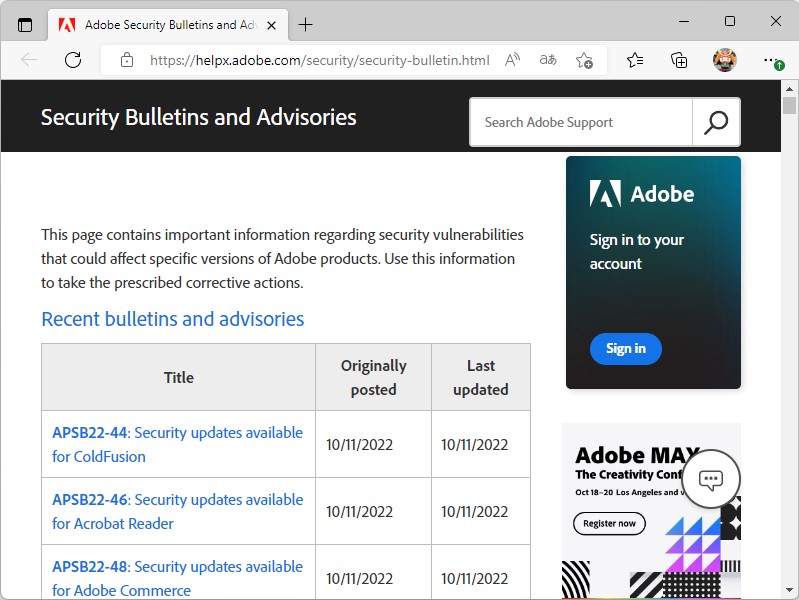Open the tab actions menu icon
Image resolution: width=799 pixels, height=600 pixels.
(x=25, y=24)
